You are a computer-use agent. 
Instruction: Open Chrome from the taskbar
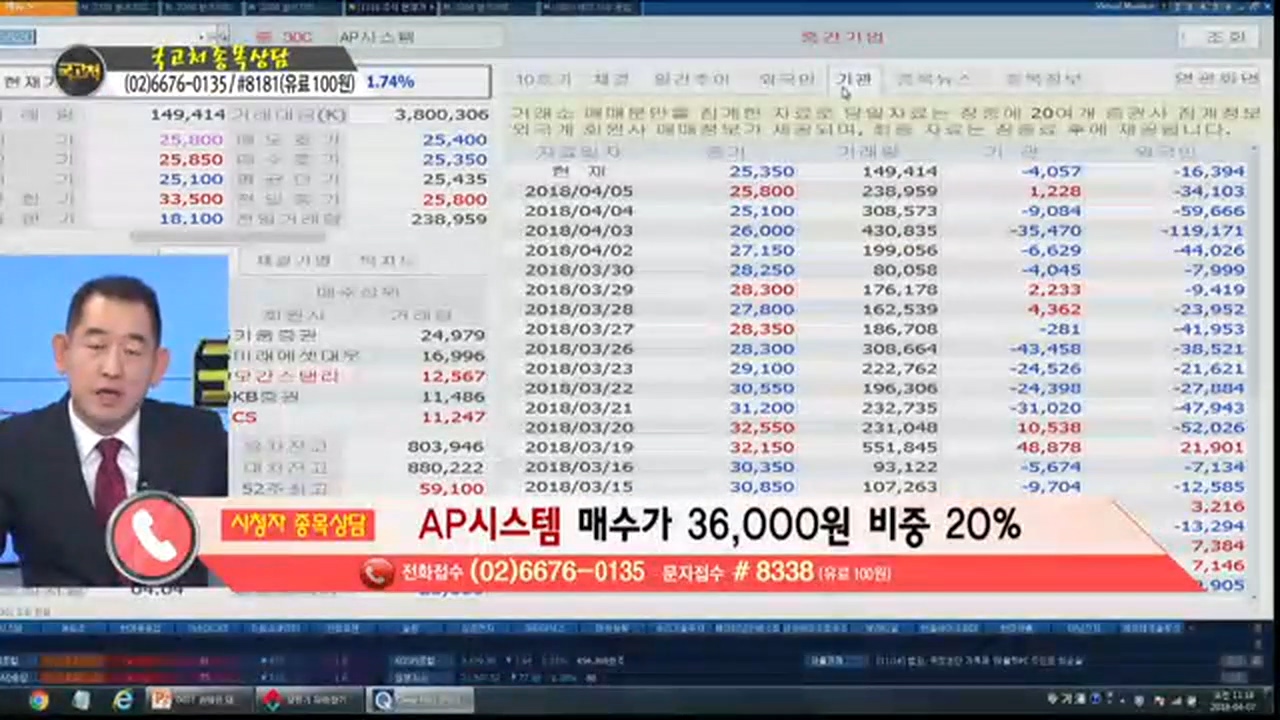click(x=38, y=700)
